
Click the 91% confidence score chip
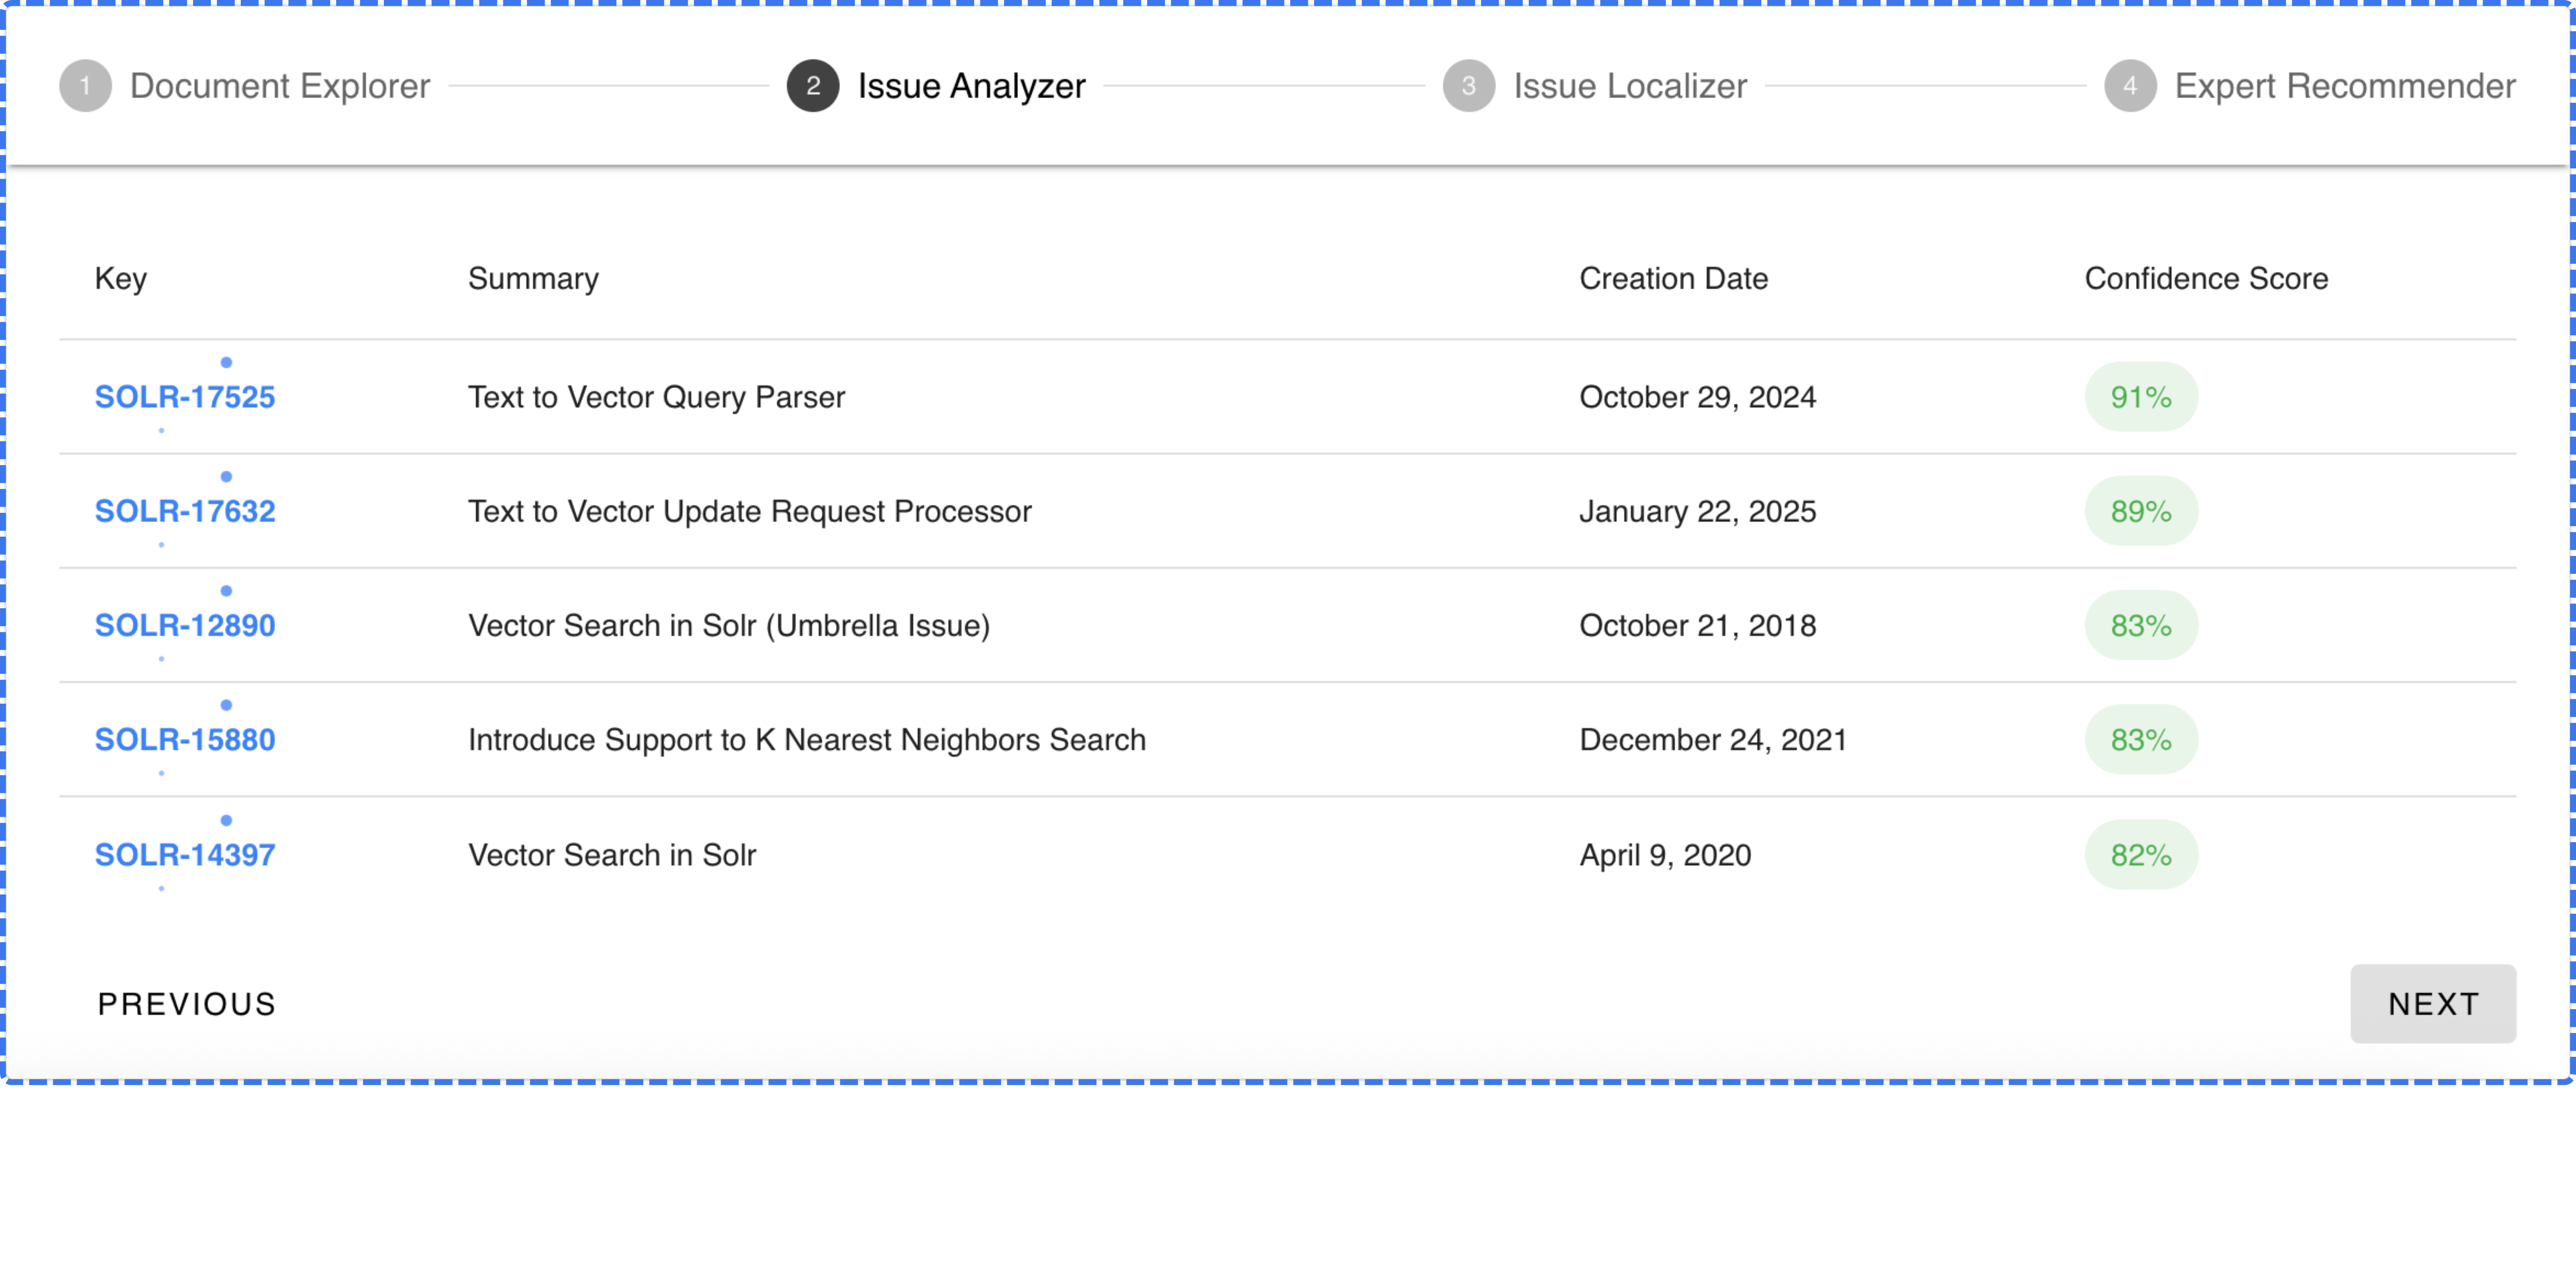(2140, 397)
